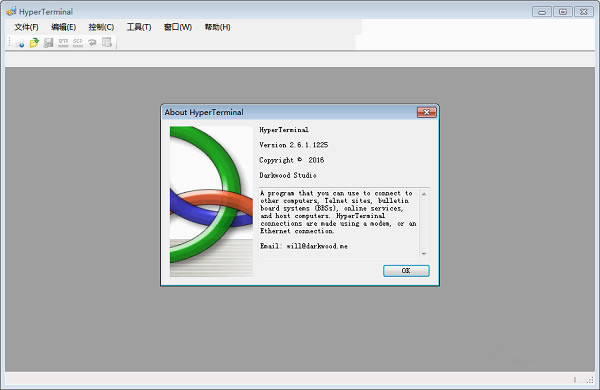Click the SFTP toolbar icon

[x=63, y=42]
